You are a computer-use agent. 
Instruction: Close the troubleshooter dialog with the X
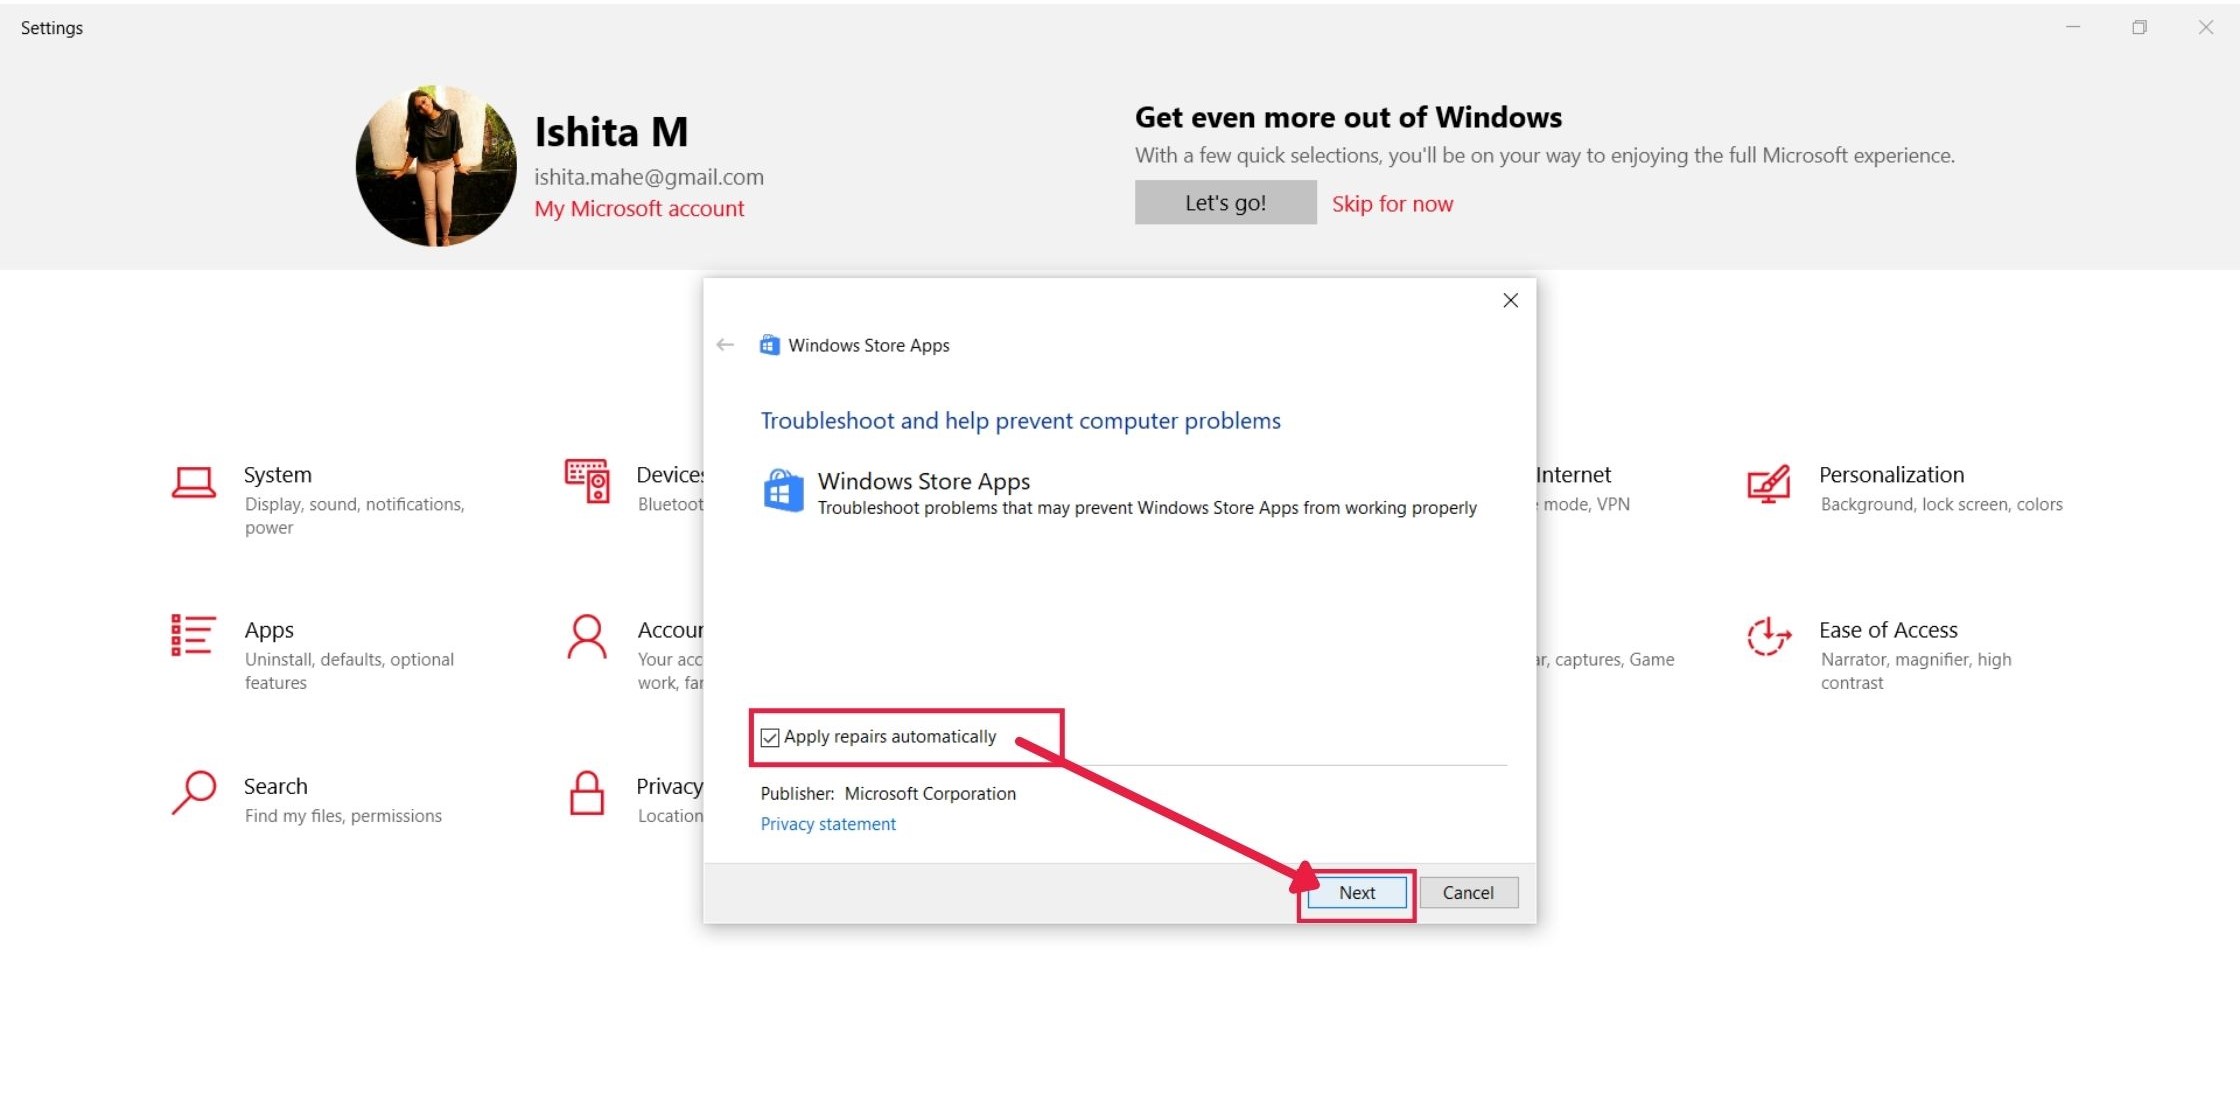tap(1510, 300)
